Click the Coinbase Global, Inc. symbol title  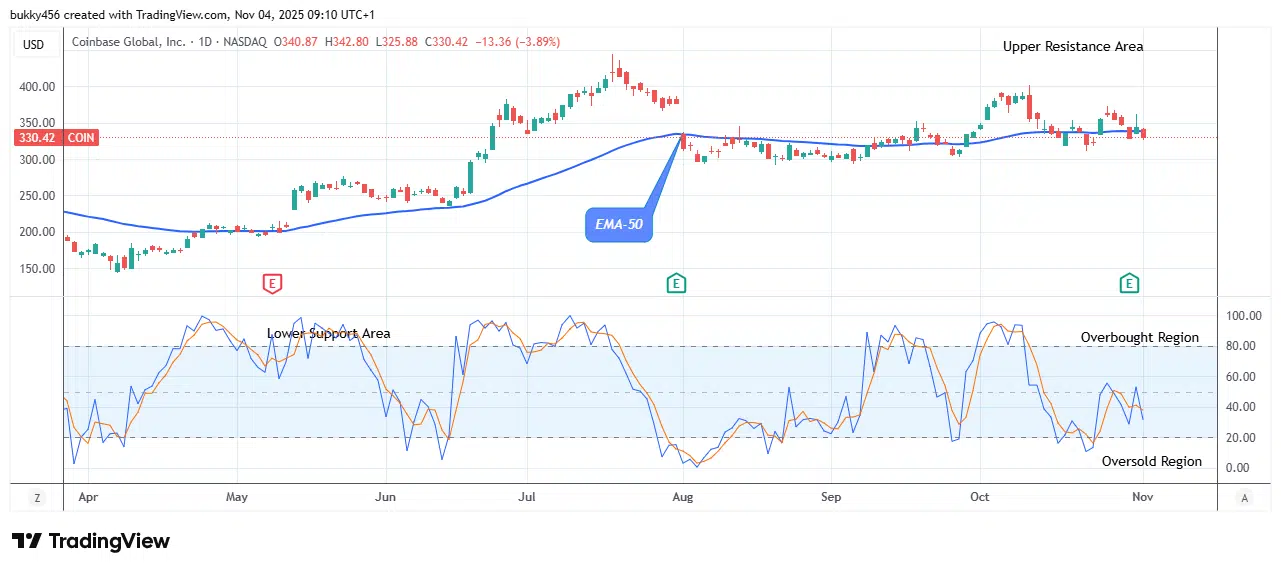pos(130,42)
